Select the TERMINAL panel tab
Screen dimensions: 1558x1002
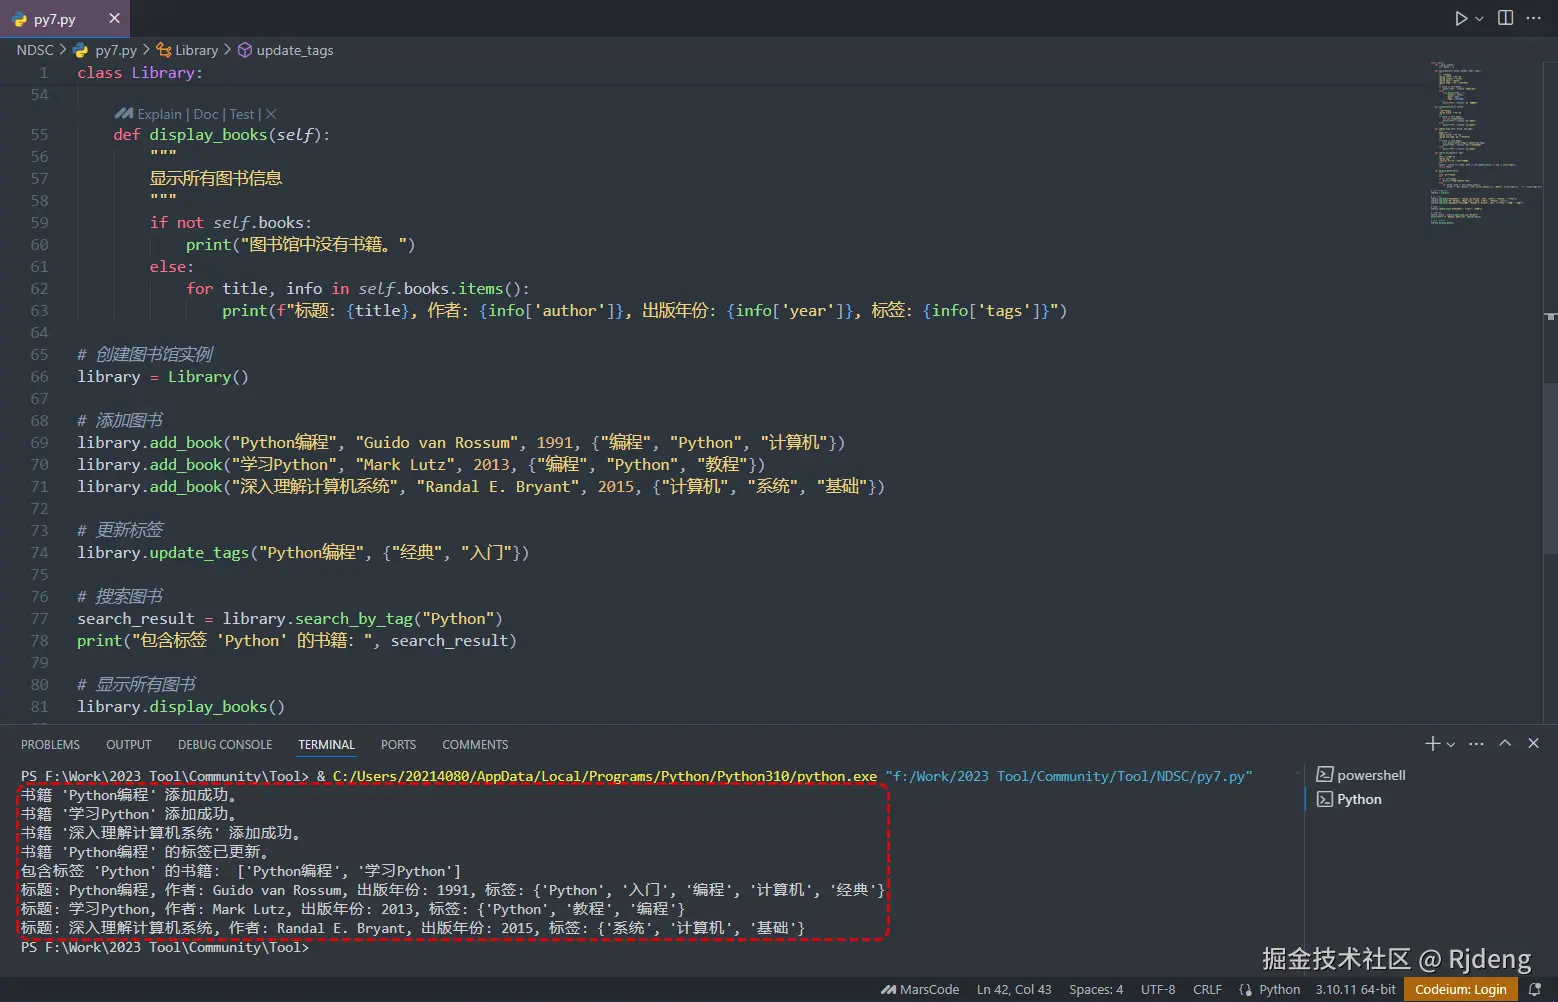coord(326,745)
